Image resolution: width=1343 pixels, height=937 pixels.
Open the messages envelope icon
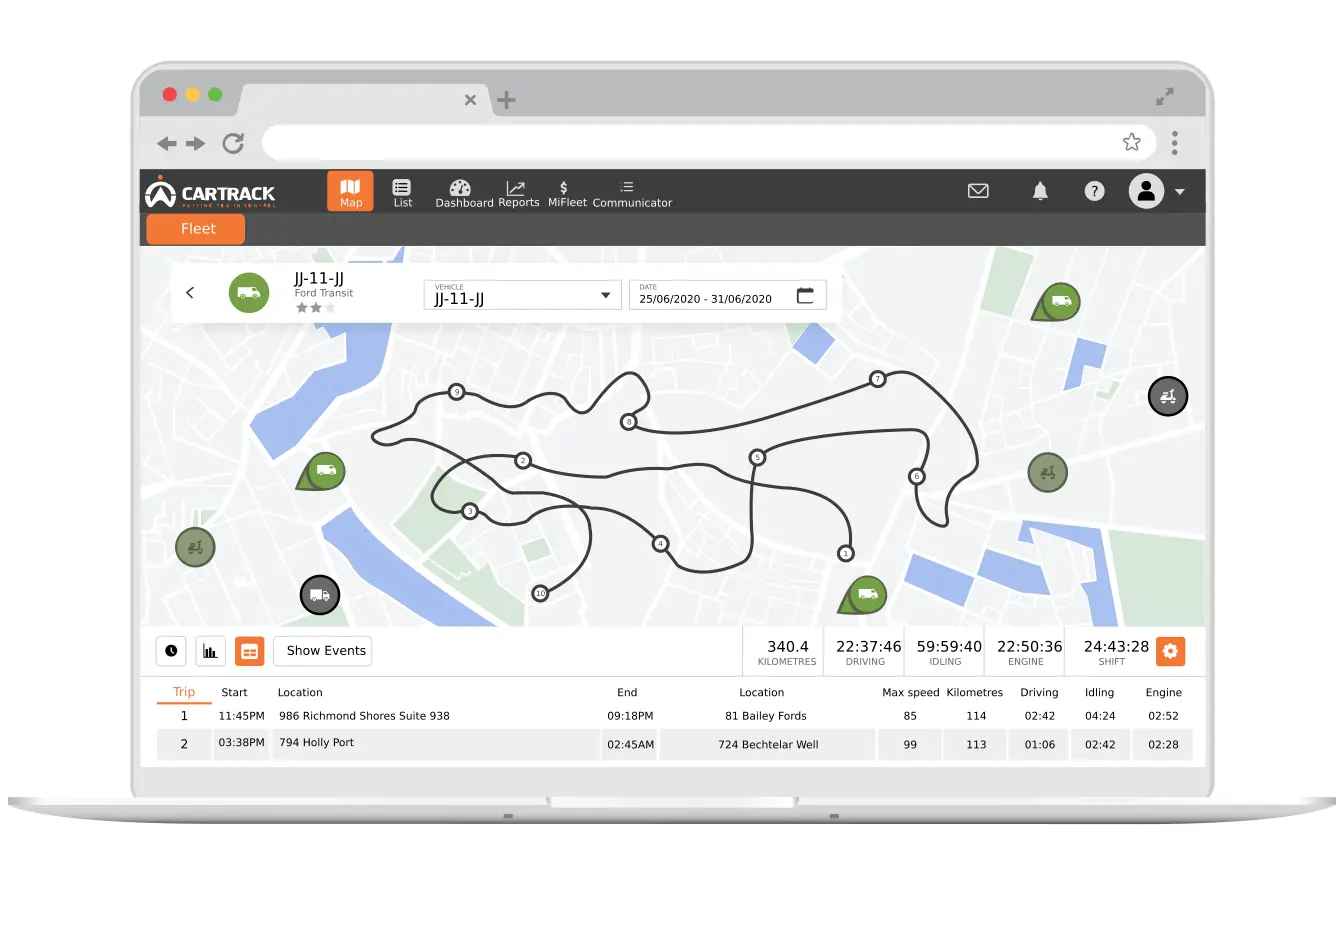click(978, 191)
